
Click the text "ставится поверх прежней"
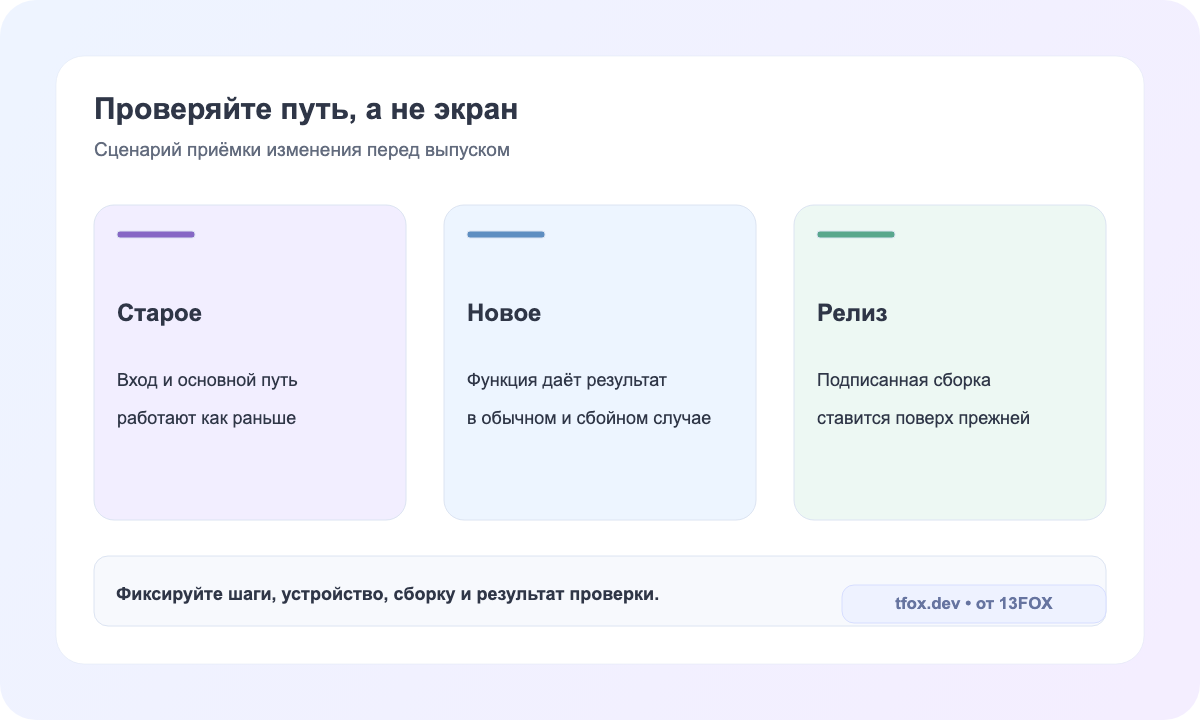tap(923, 418)
